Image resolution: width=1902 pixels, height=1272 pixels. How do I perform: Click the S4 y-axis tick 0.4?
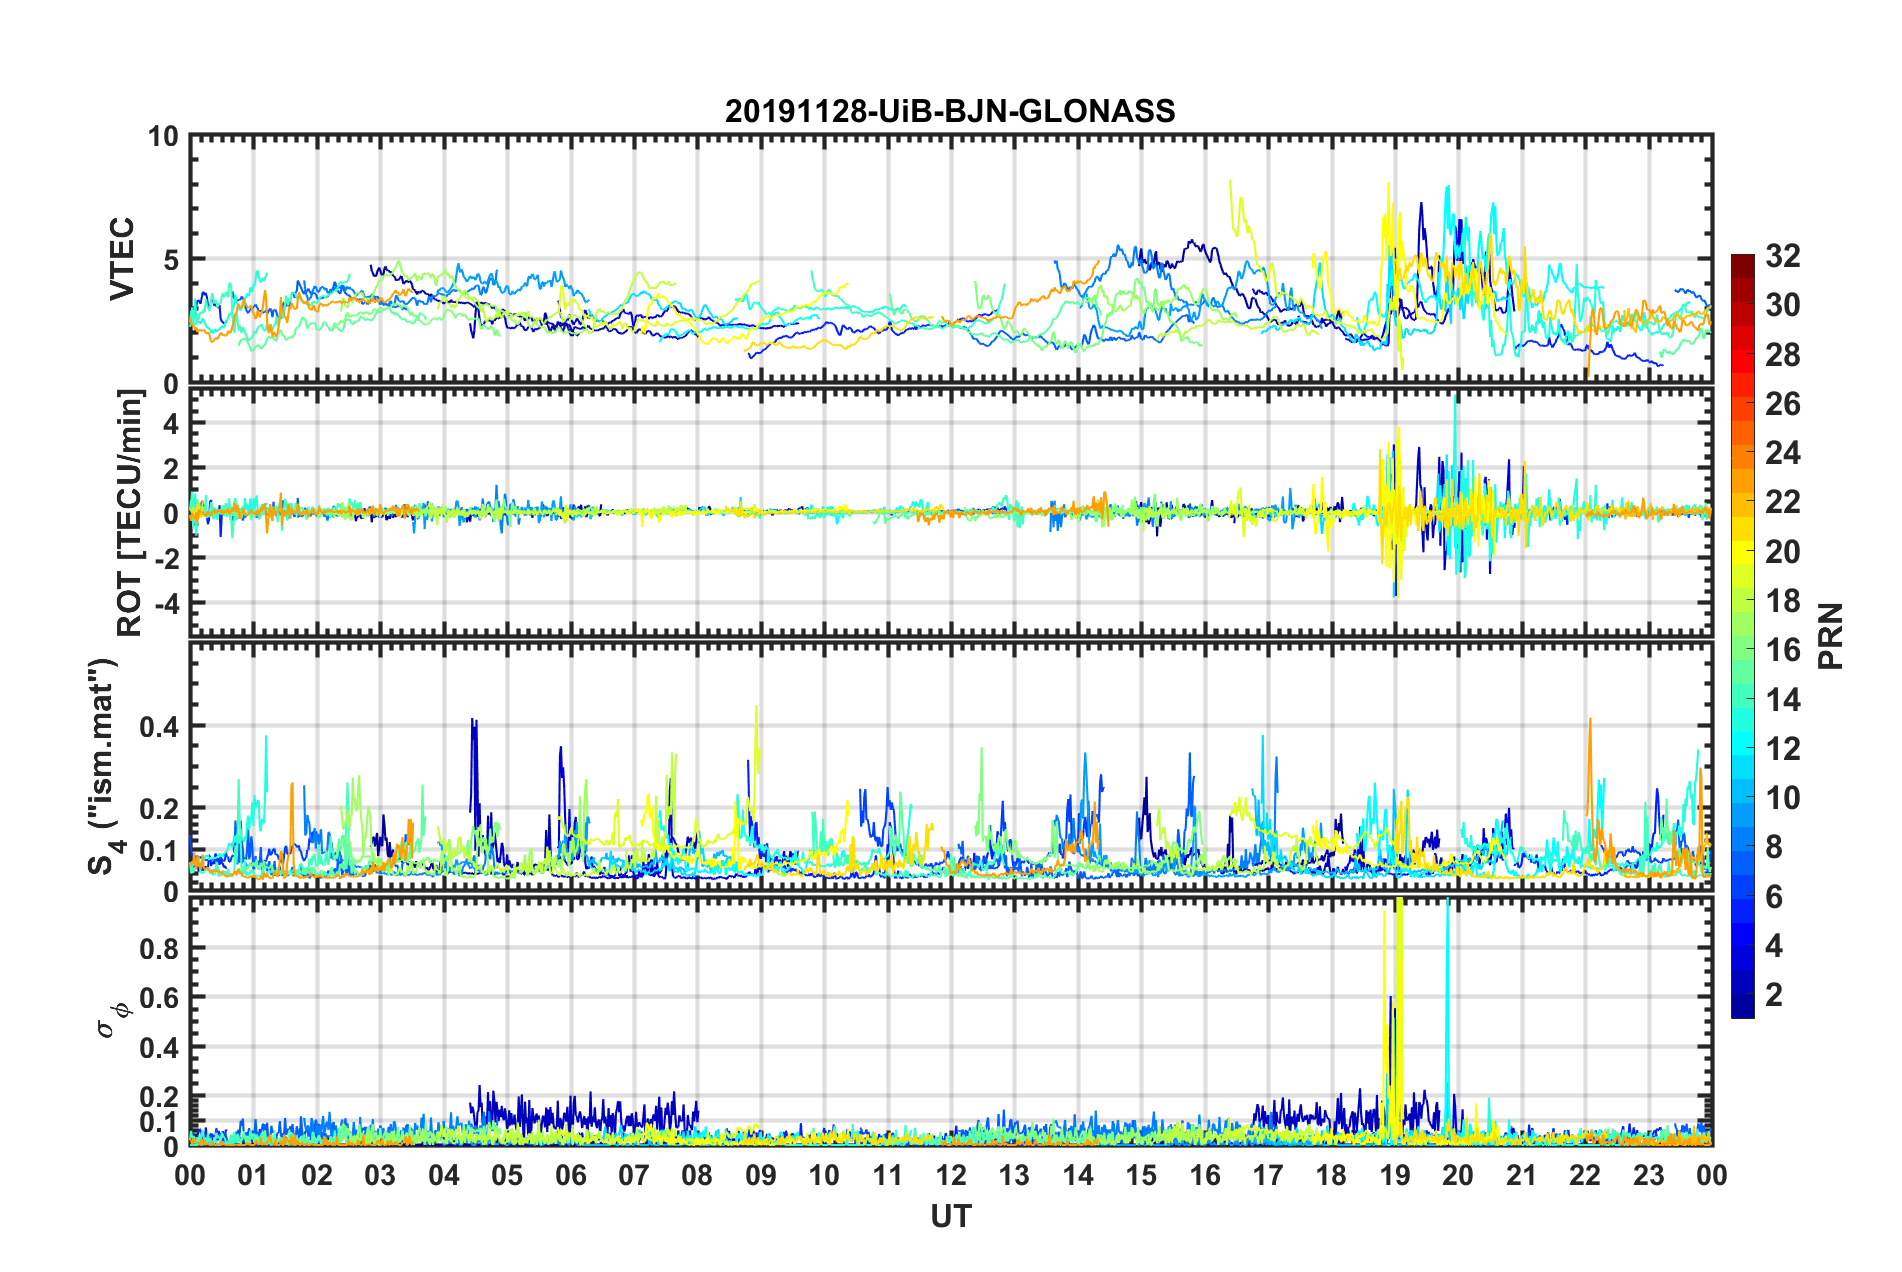159,727
